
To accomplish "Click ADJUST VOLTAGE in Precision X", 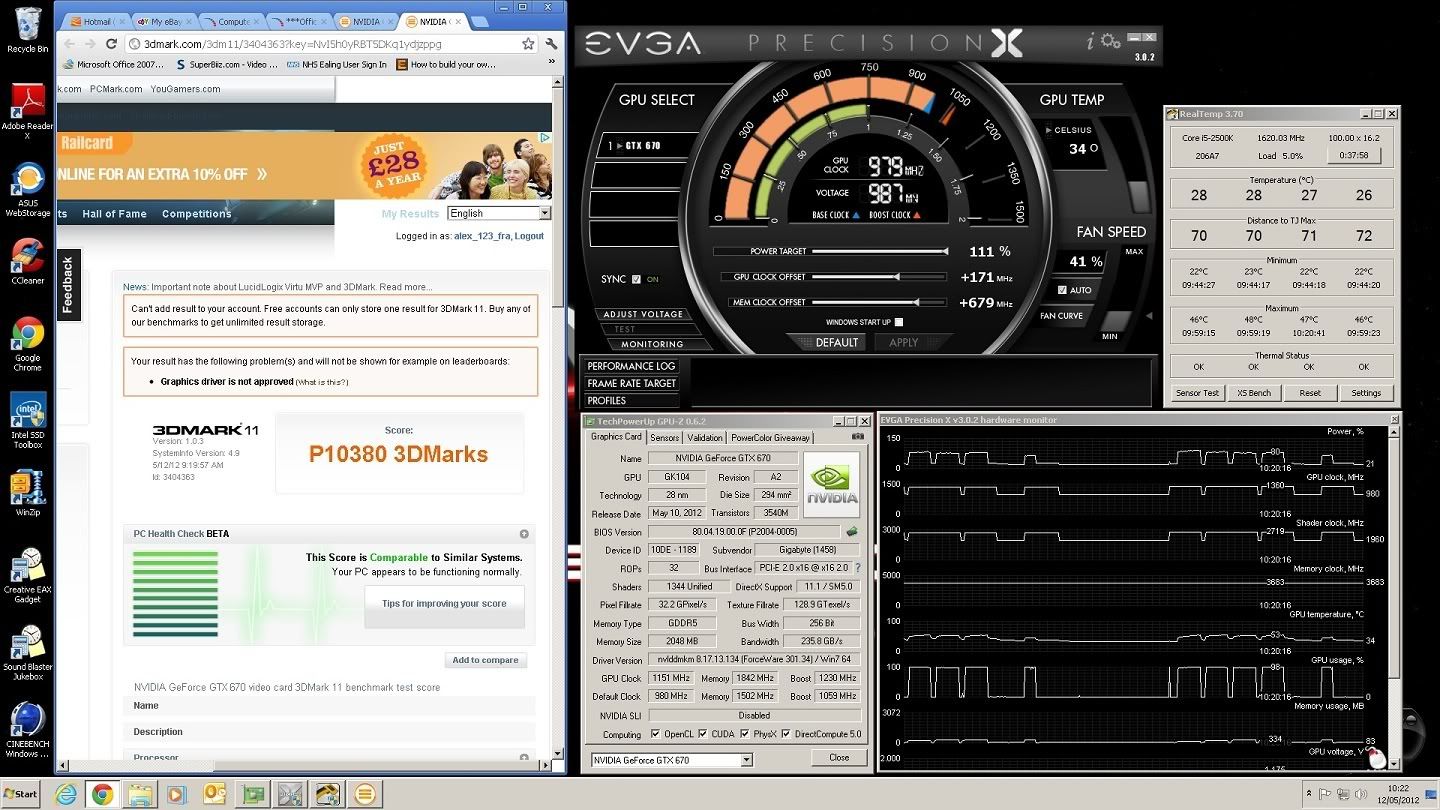I will pos(643,314).
